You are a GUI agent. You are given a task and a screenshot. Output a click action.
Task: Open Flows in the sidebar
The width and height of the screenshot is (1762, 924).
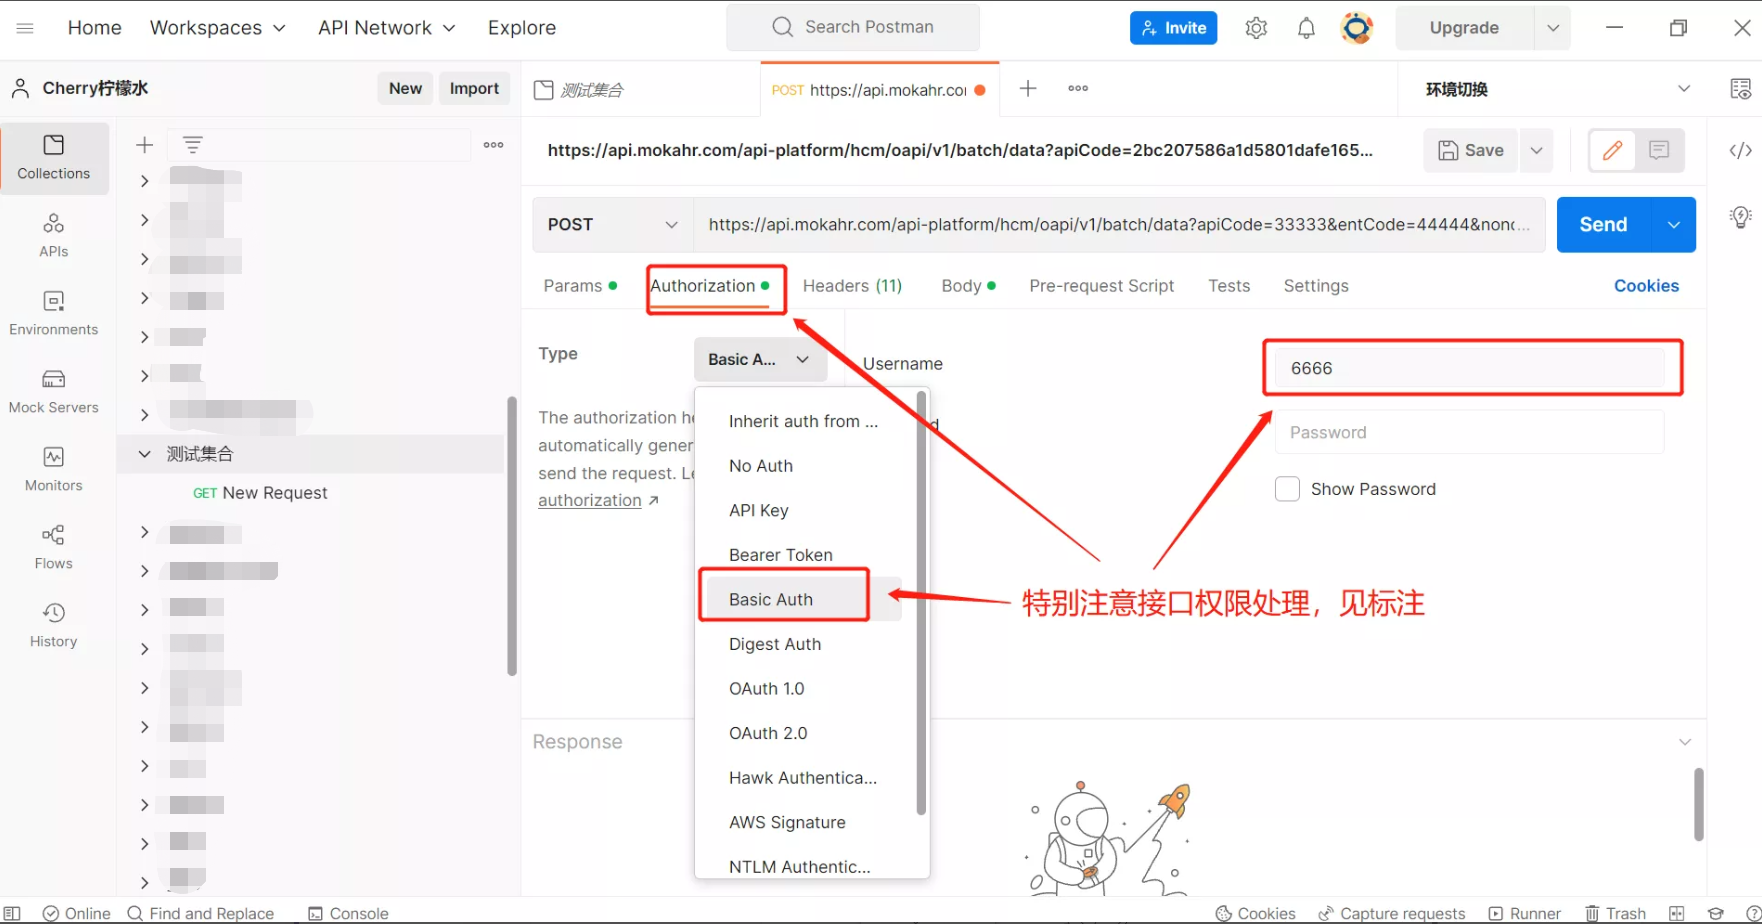pos(54,547)
